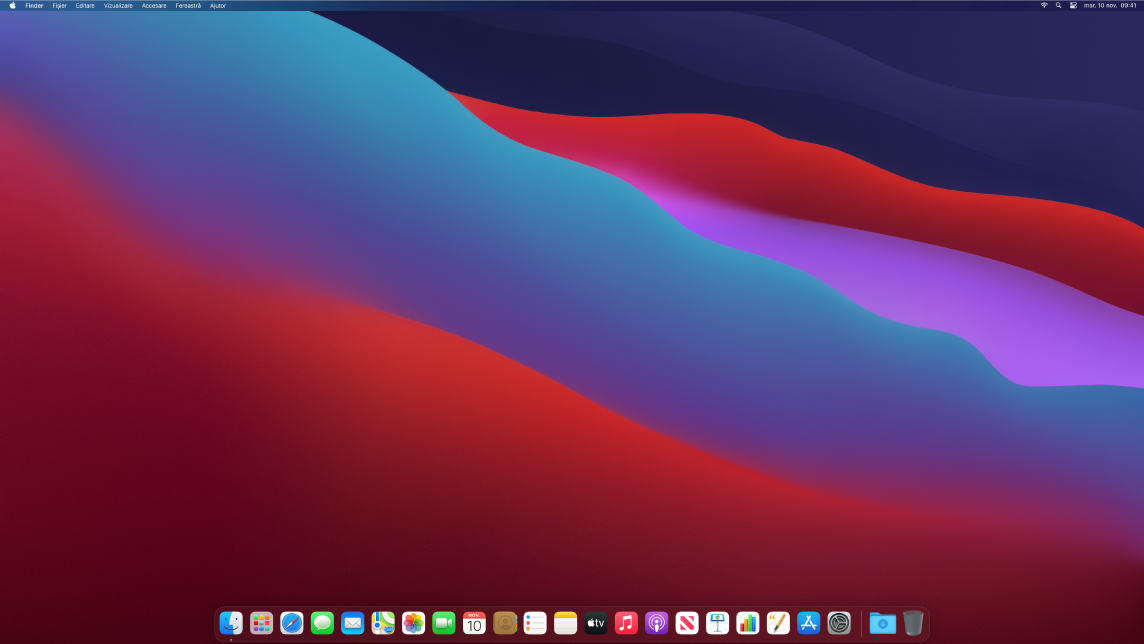Open the Wi-Fi status menu
The image size is (1144, 644).
click(1043, 5)
